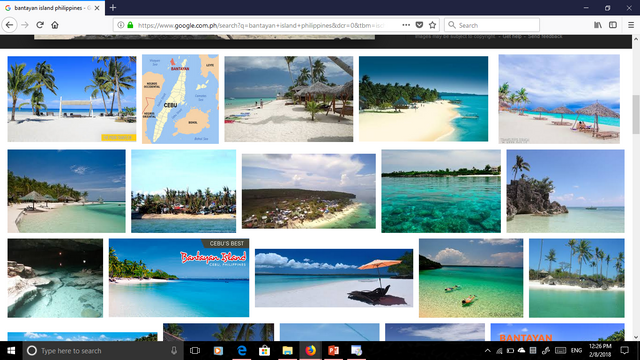Open the ENG language indicator
The image size is (640, 360).
tap(576, 351)
